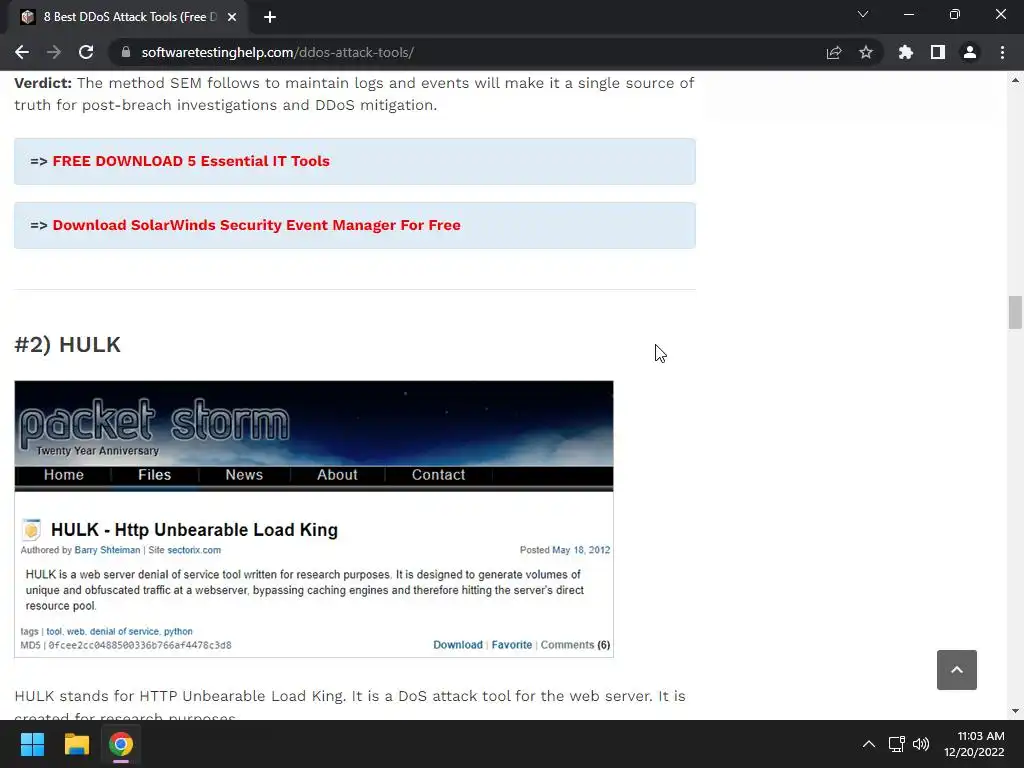Click the #2) HULK heading

point(67,344)
